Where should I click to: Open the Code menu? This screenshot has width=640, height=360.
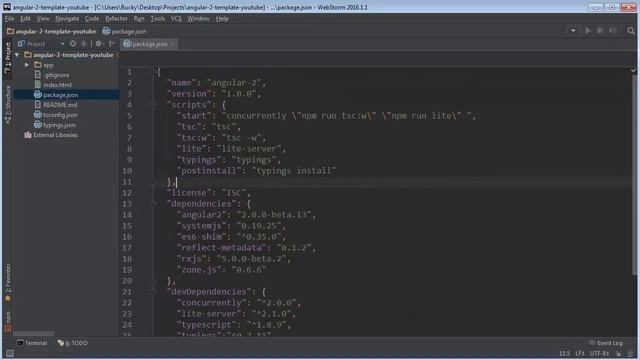click(x=92, y=19)
